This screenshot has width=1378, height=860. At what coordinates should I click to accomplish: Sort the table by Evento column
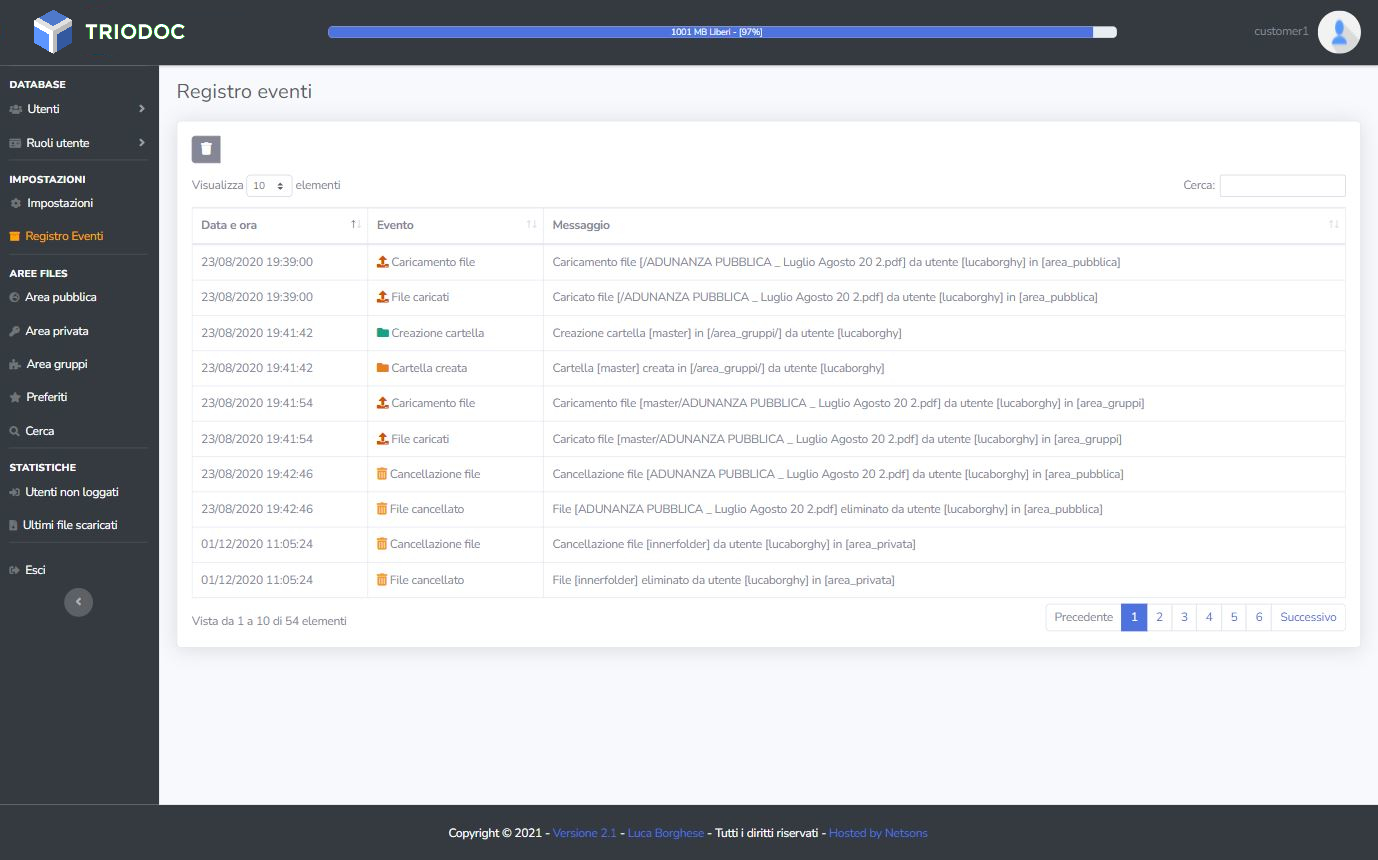(x=455, y=225)
